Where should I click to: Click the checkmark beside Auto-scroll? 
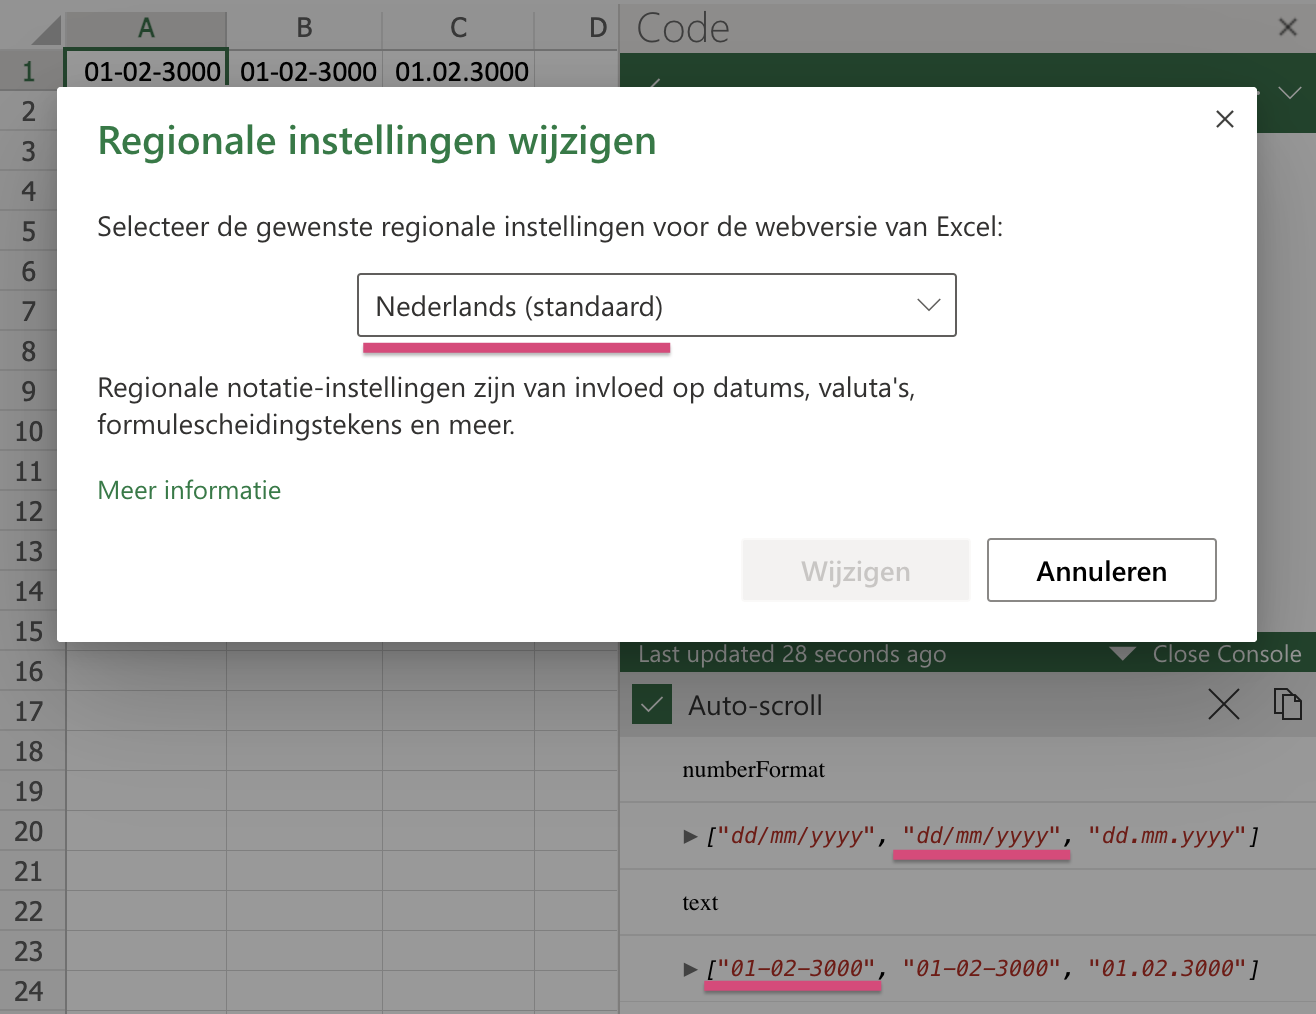pyautogui.click(x=651, y=705)
